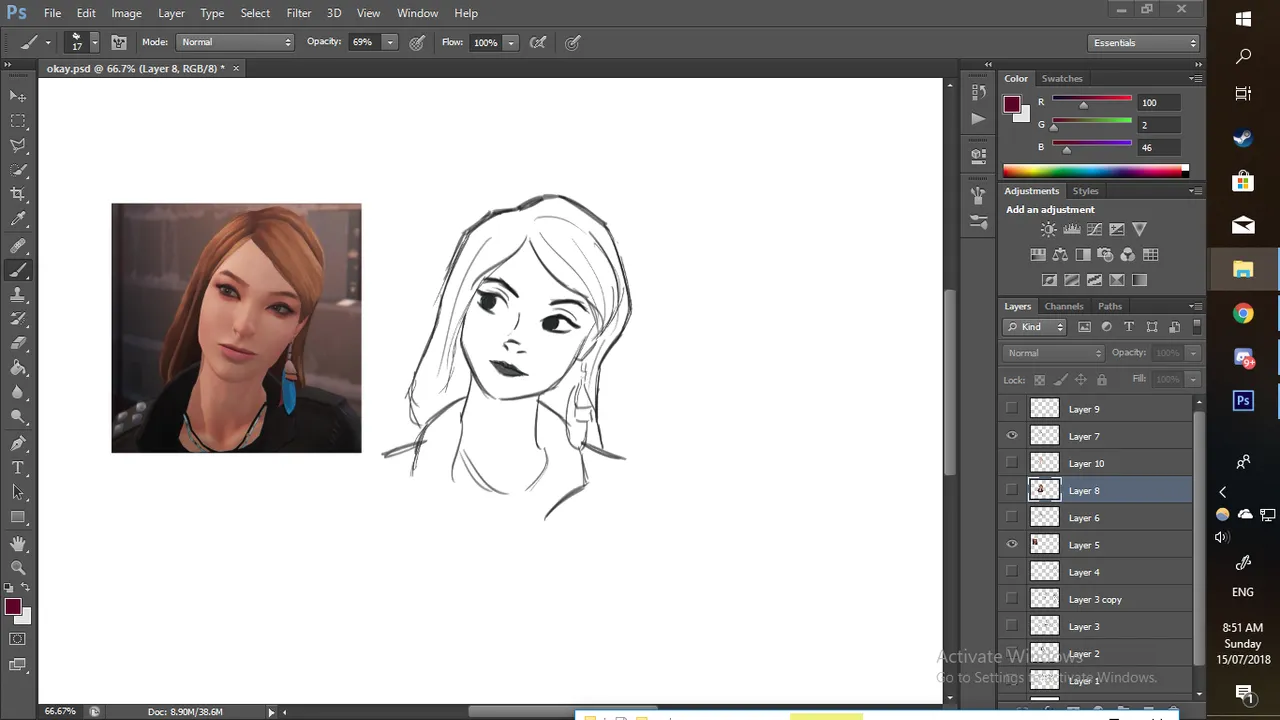Select the Healing Brush tool
This screenshot has width=1280, height=720.
point(18,246)
